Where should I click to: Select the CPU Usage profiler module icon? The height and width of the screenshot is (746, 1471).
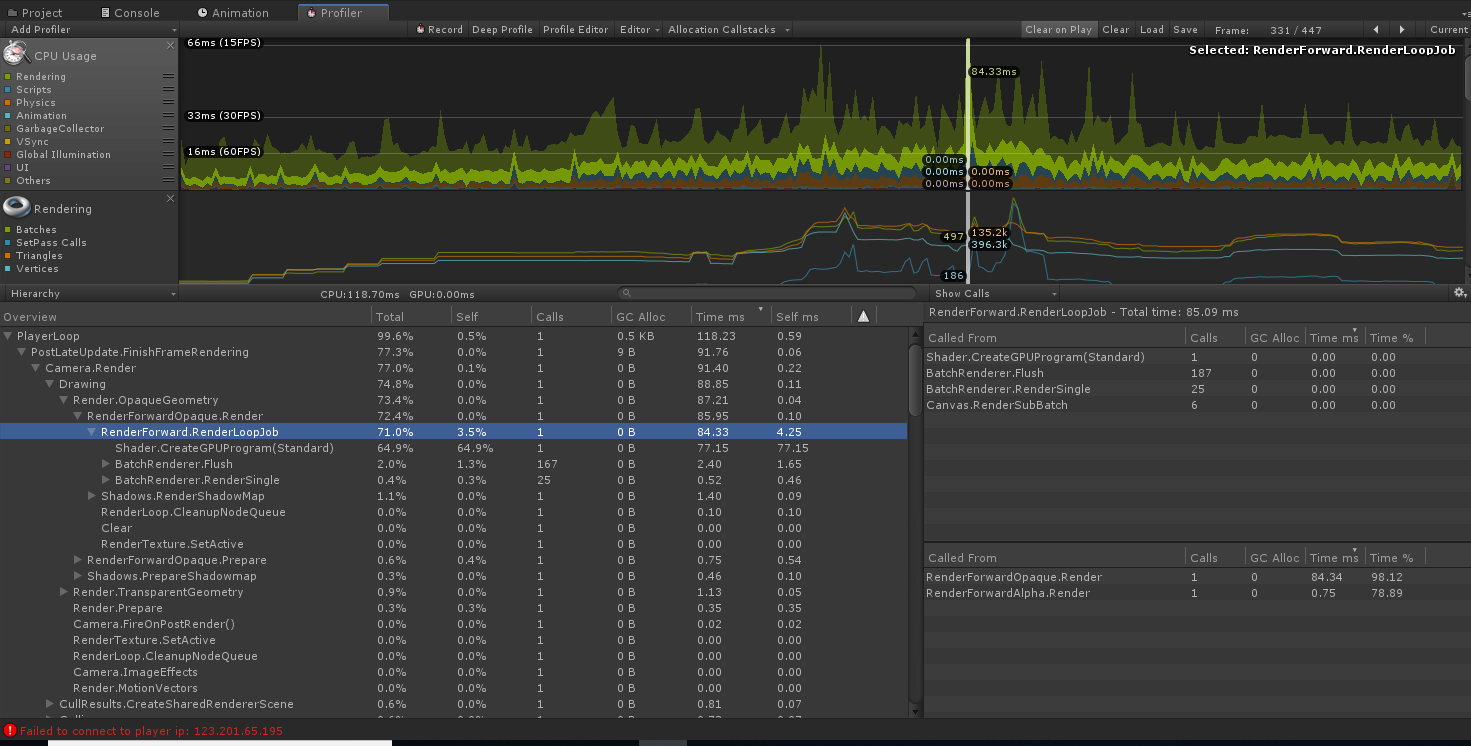pyautogui.click(x=15, y=55)
